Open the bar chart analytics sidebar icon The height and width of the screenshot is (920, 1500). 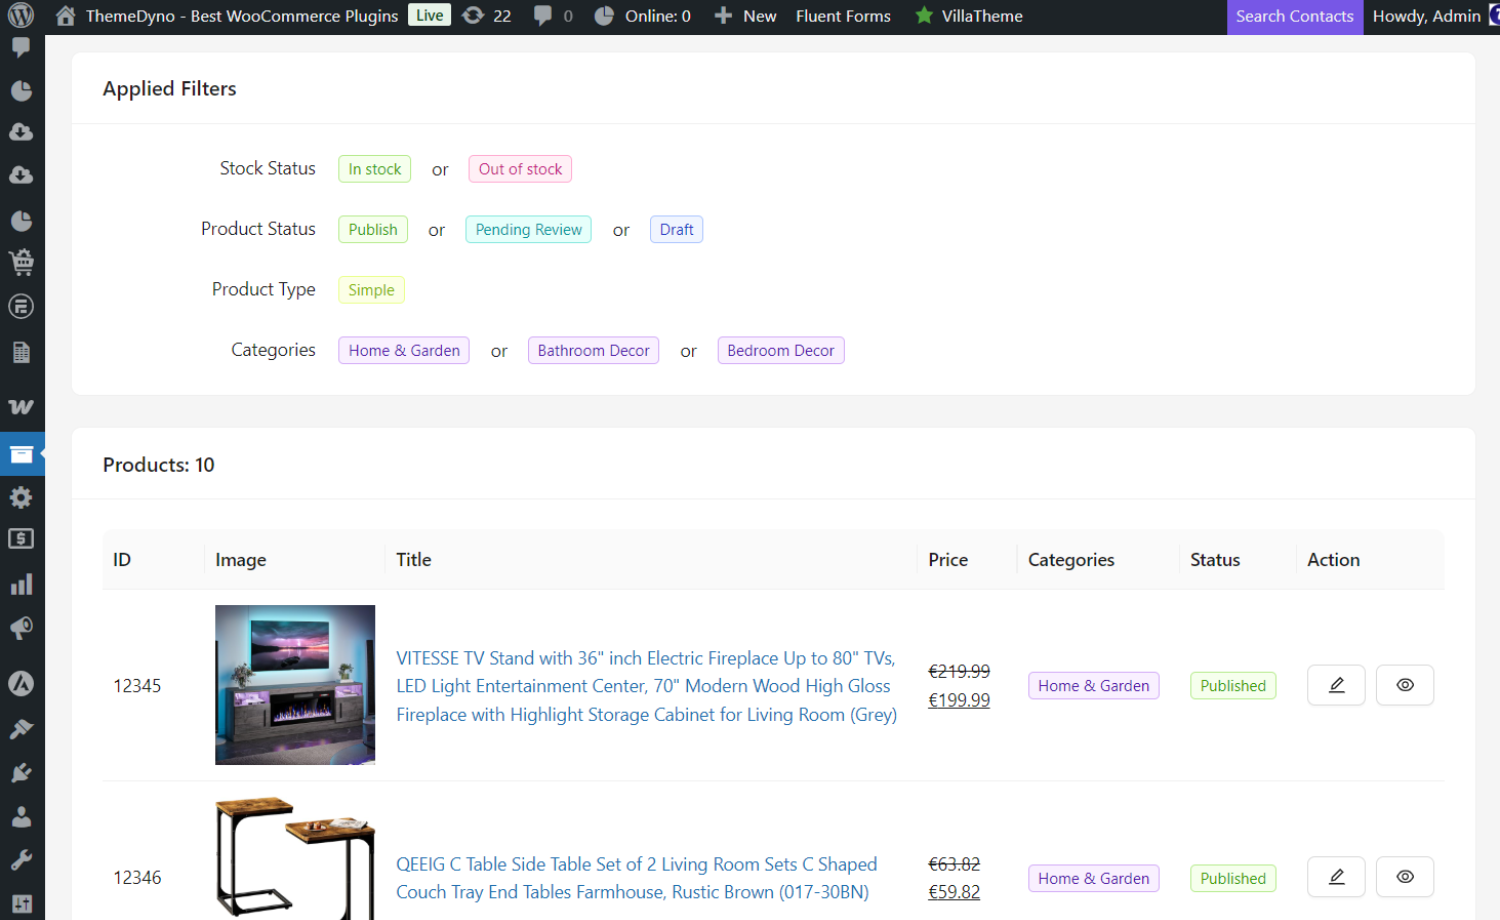[x=22, y=583]
